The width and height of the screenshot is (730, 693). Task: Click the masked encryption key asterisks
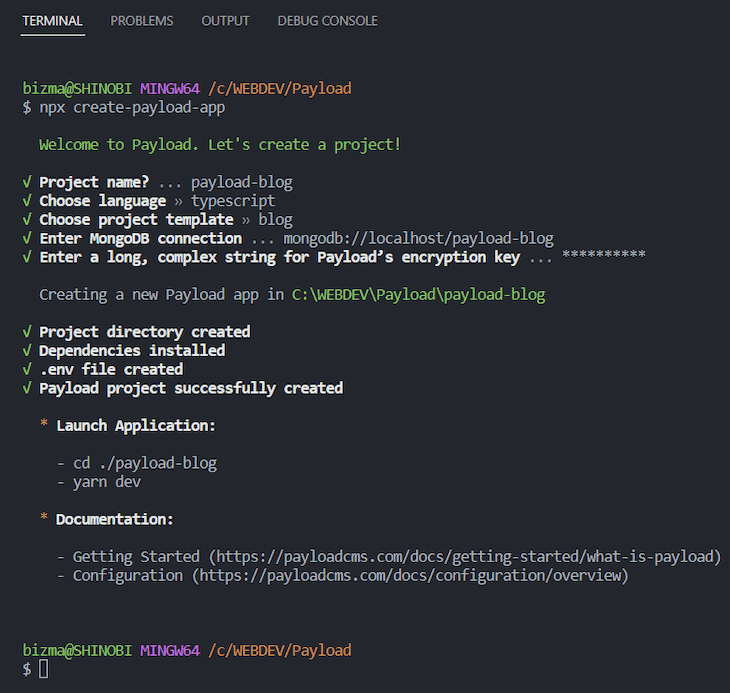coord(603,255)
